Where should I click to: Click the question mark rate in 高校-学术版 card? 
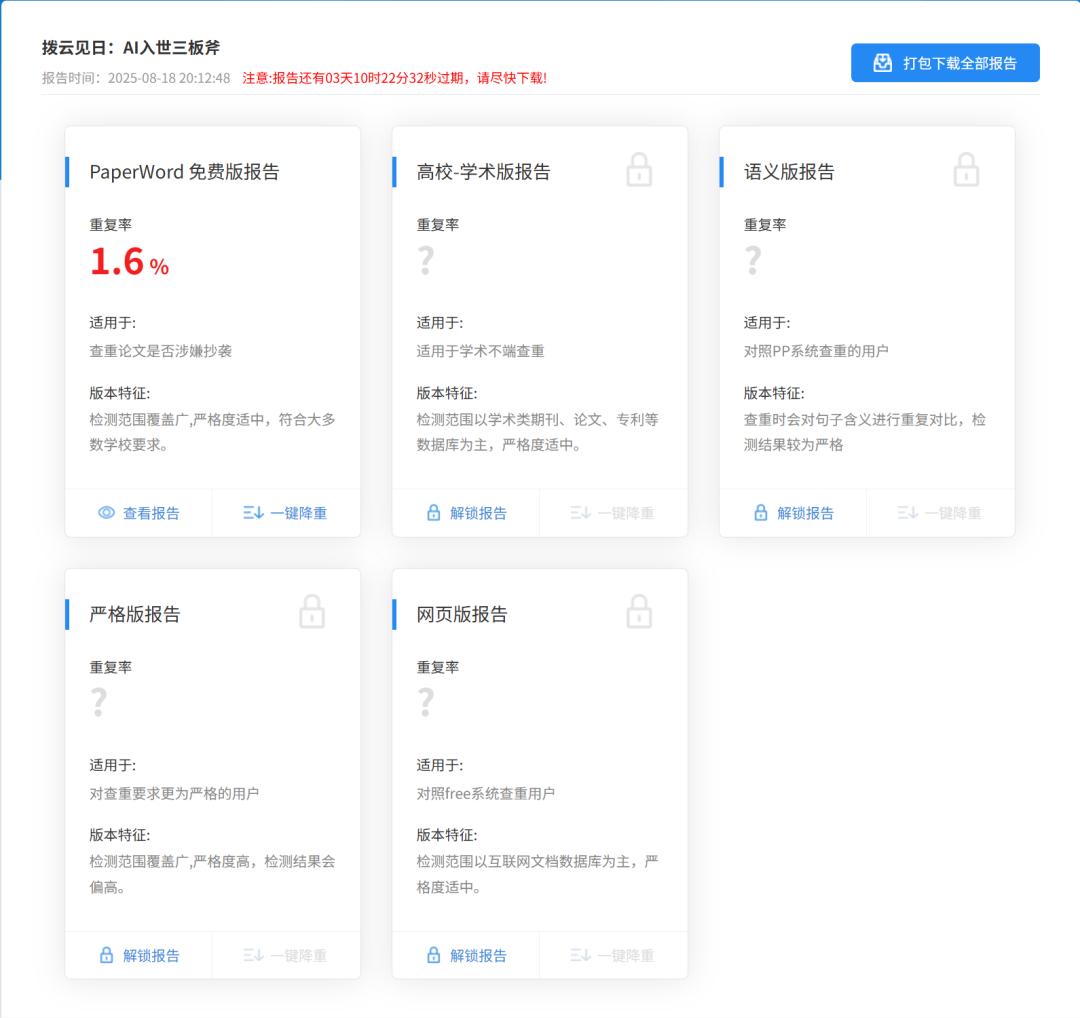click(426, 261)
